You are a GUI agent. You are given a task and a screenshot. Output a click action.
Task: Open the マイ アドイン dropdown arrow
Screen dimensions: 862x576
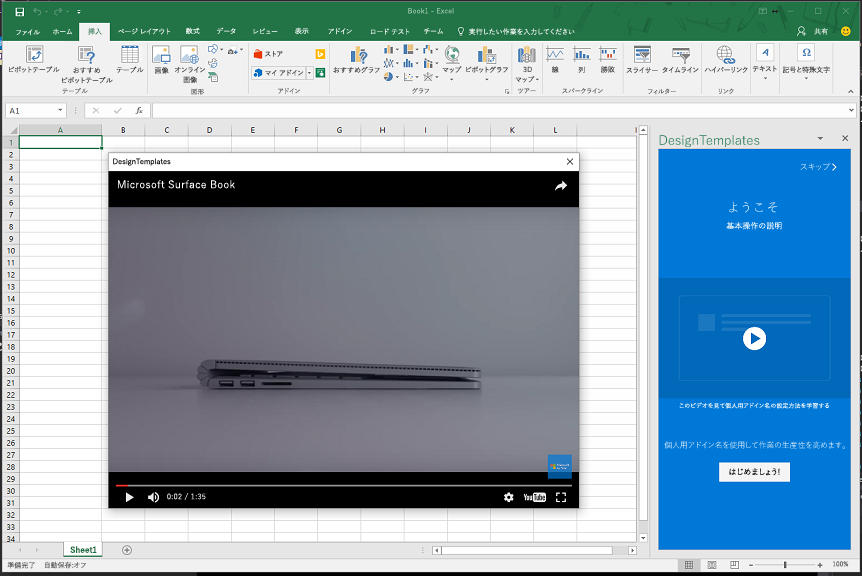(x=310, y=72)
